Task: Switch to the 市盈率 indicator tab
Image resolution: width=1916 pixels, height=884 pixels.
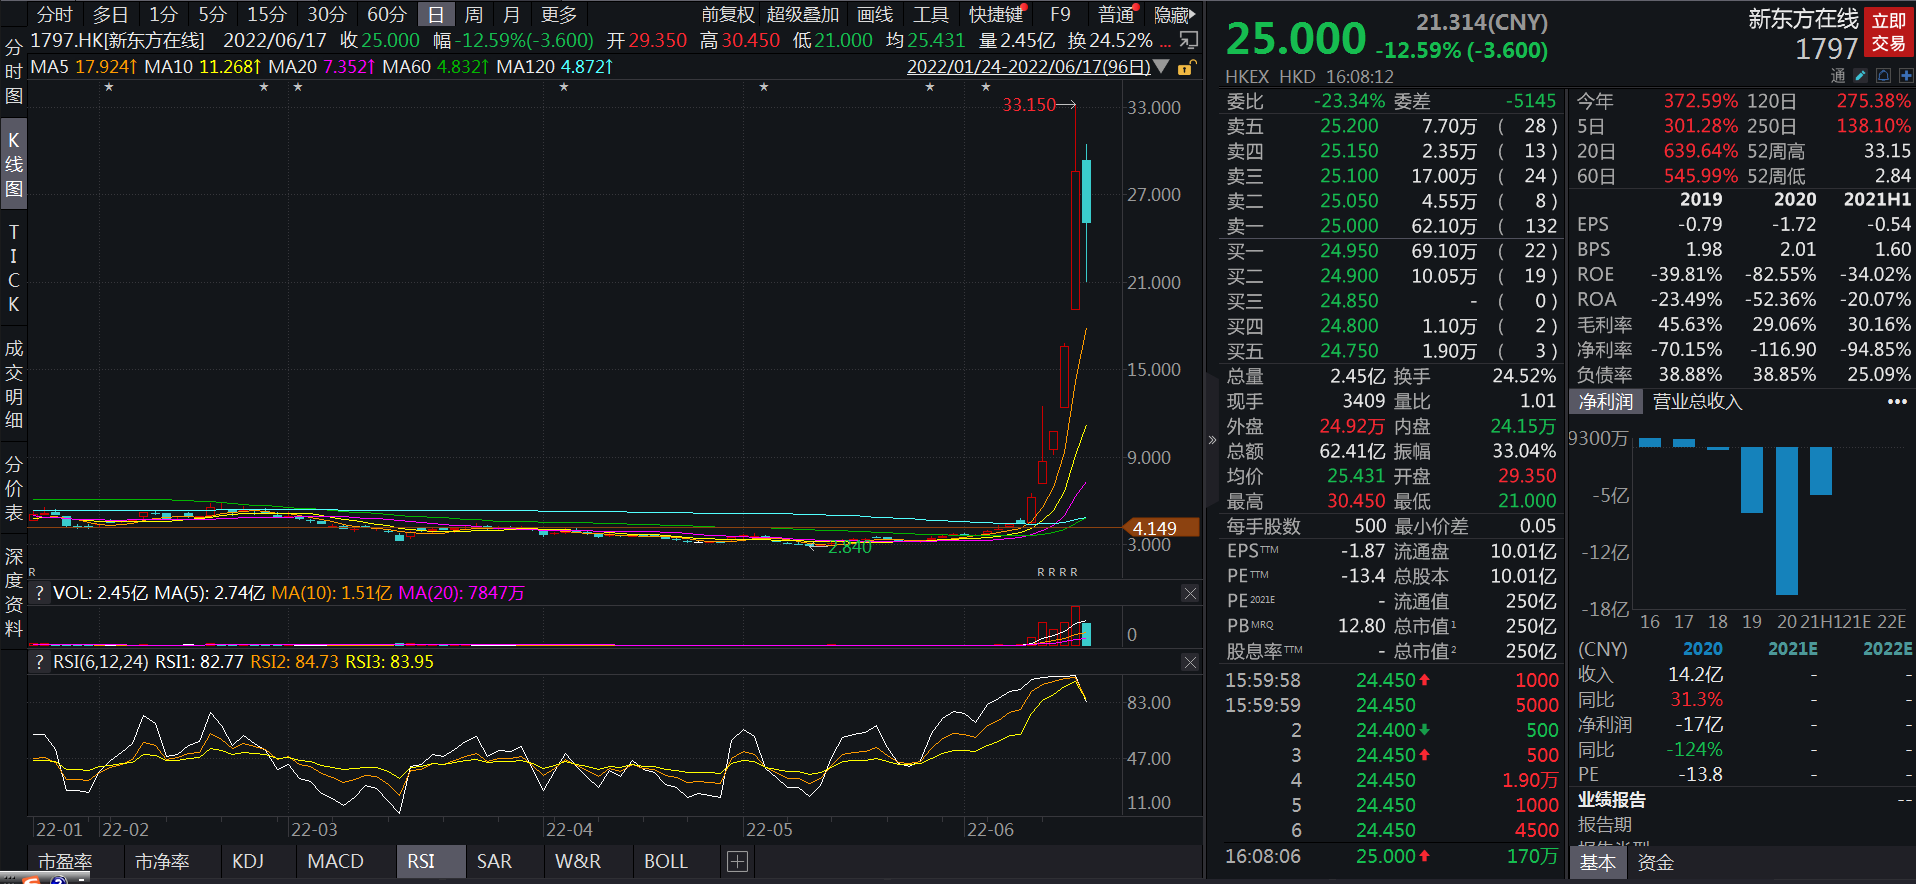Action: pos(66,861)
